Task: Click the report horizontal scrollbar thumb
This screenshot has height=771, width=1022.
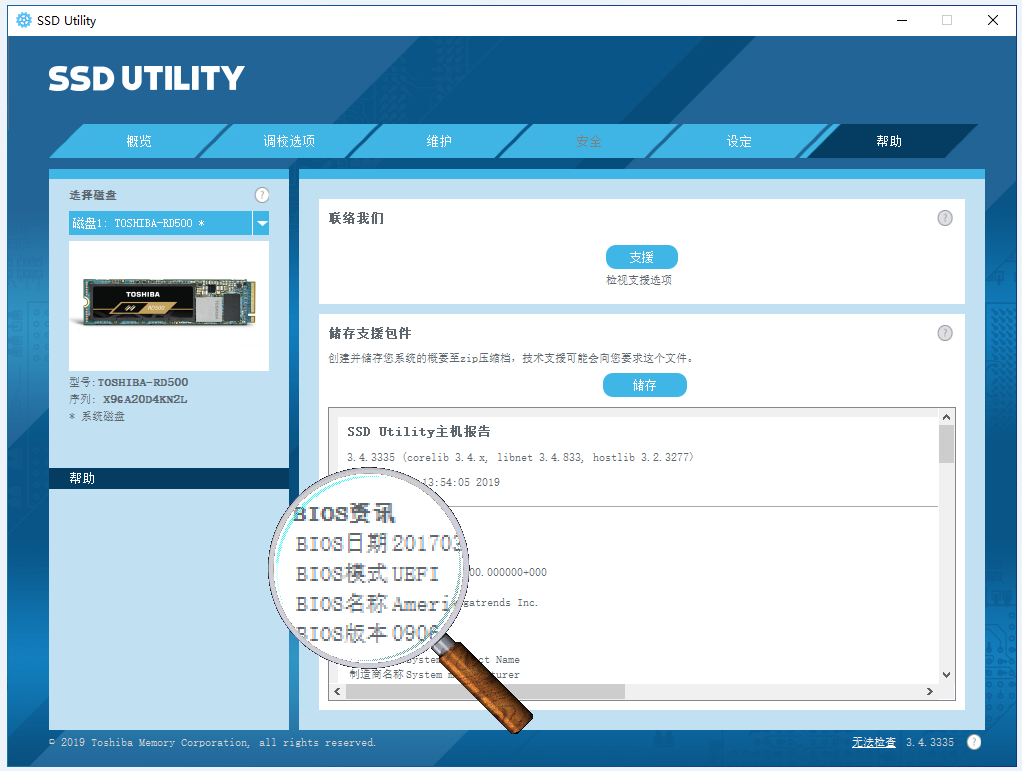Action: [485, 691]
